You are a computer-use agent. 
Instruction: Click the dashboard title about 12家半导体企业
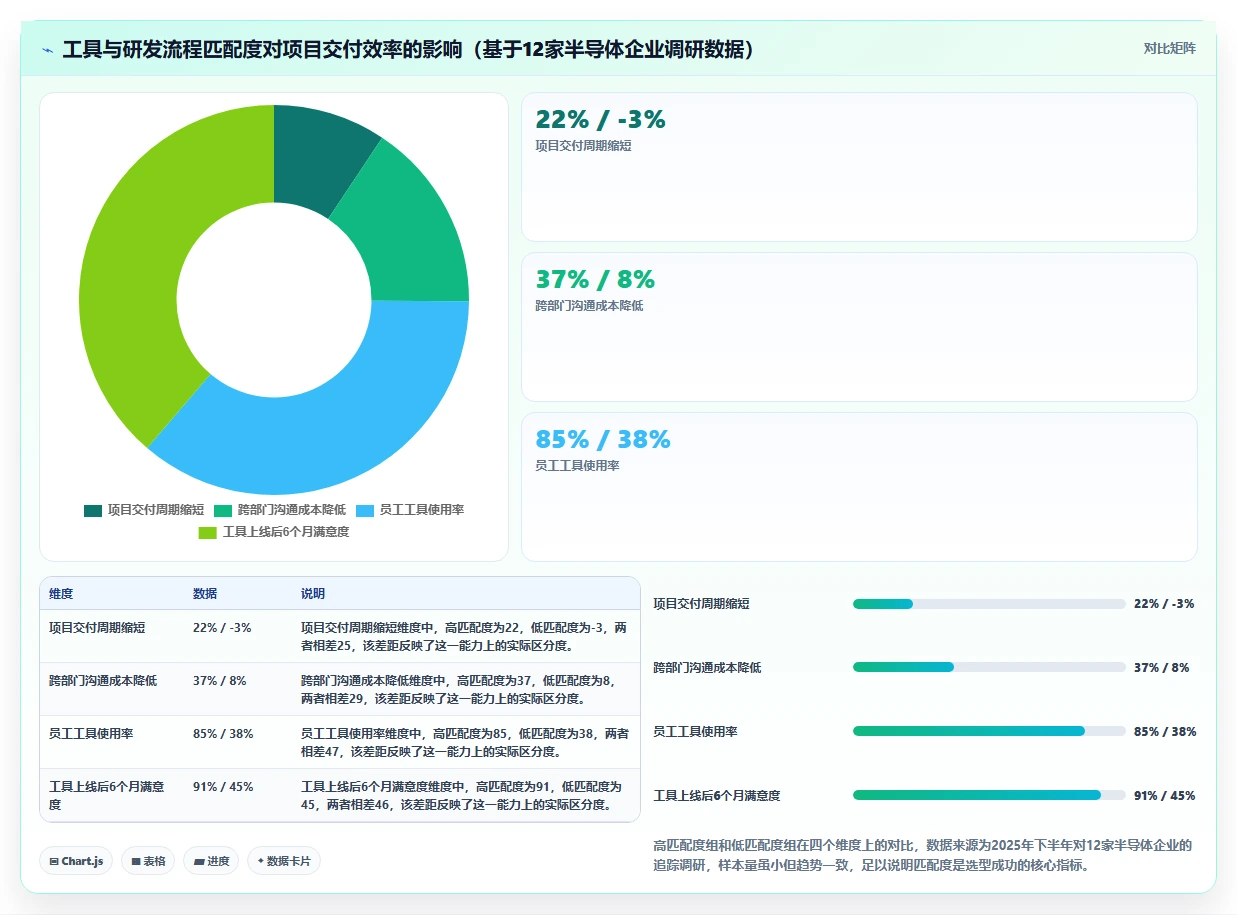[x=408, y=49]
